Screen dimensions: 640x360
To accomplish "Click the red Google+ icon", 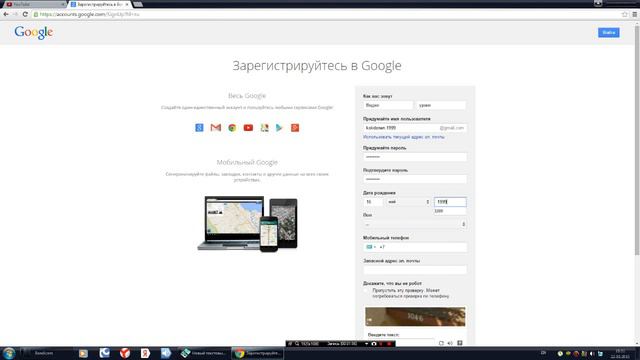I will click(295, 128).
